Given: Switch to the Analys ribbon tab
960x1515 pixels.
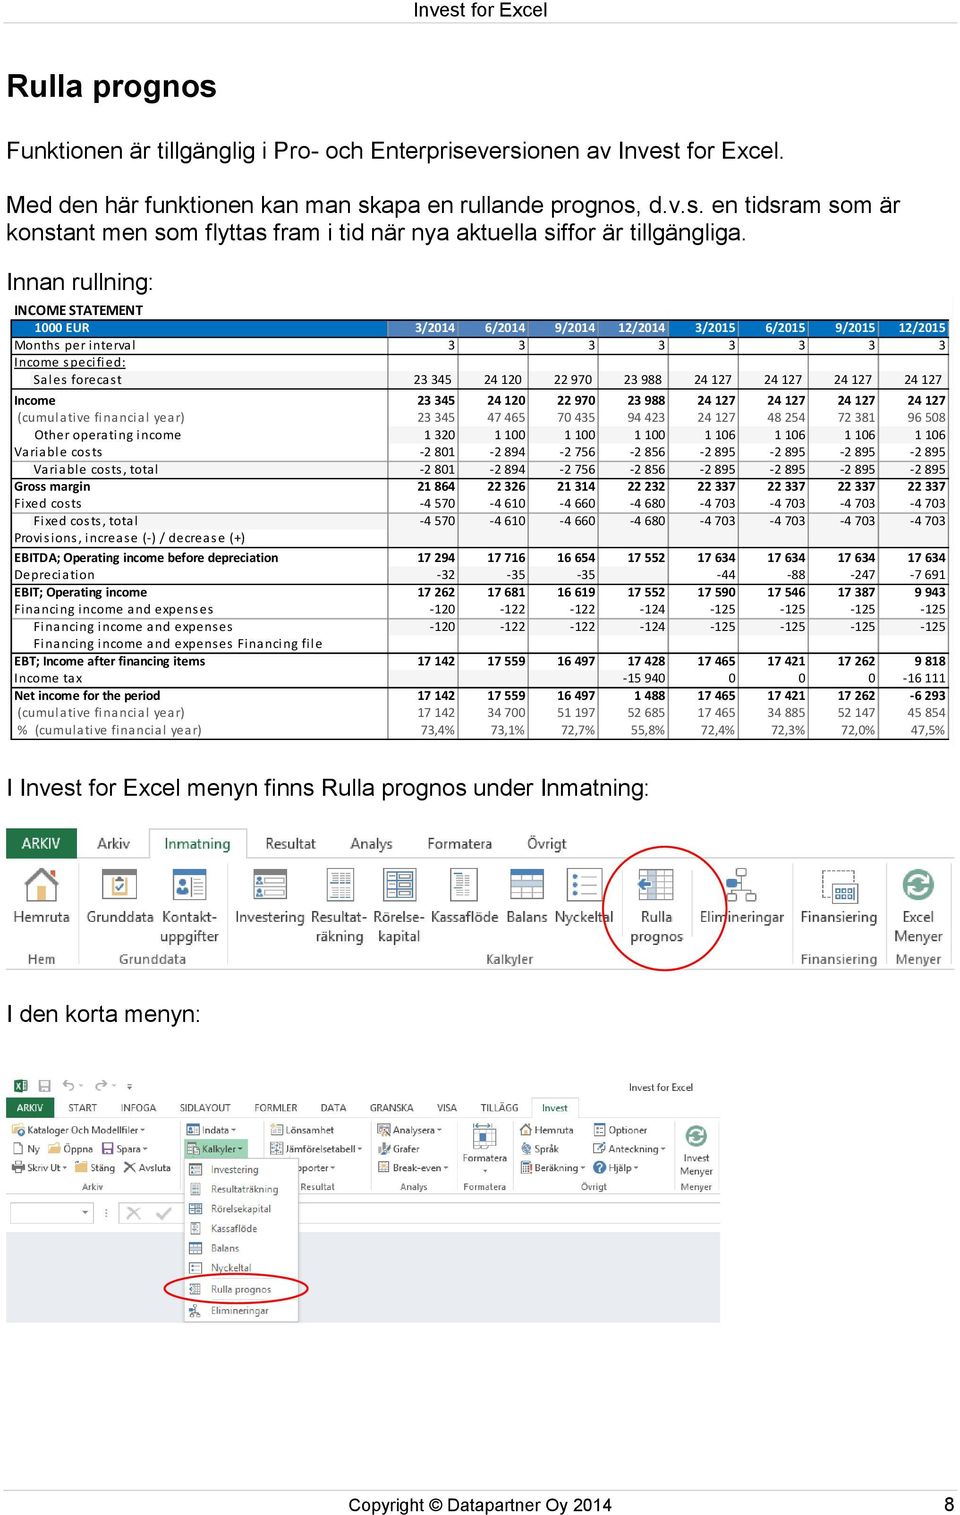Looking at the screenshot, I should [x=371, y=843].
